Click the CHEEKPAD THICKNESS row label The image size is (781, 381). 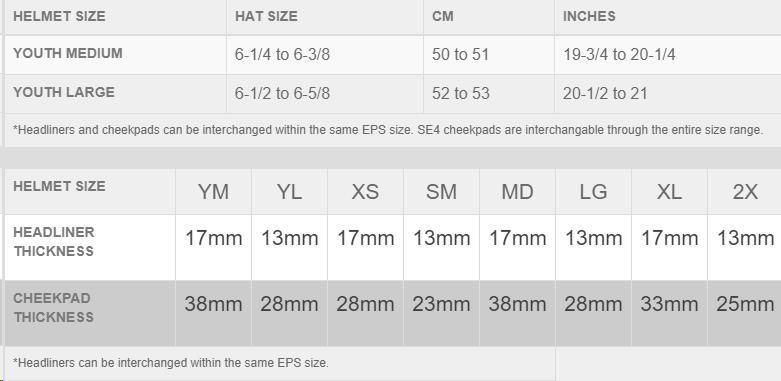click(53, 308)
